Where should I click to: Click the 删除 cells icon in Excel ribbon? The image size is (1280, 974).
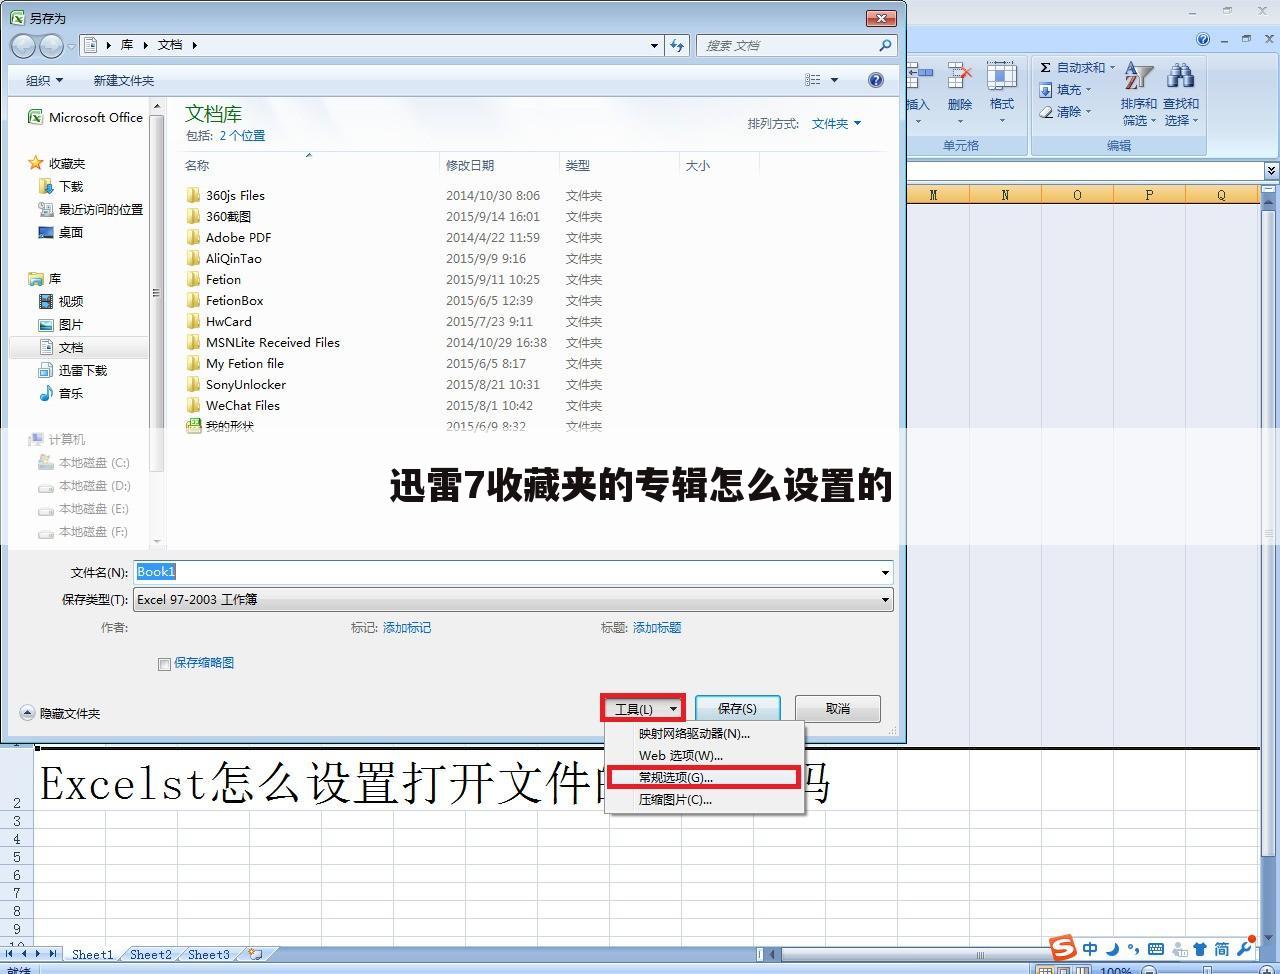pyautogui.click(x=960, y=76)
